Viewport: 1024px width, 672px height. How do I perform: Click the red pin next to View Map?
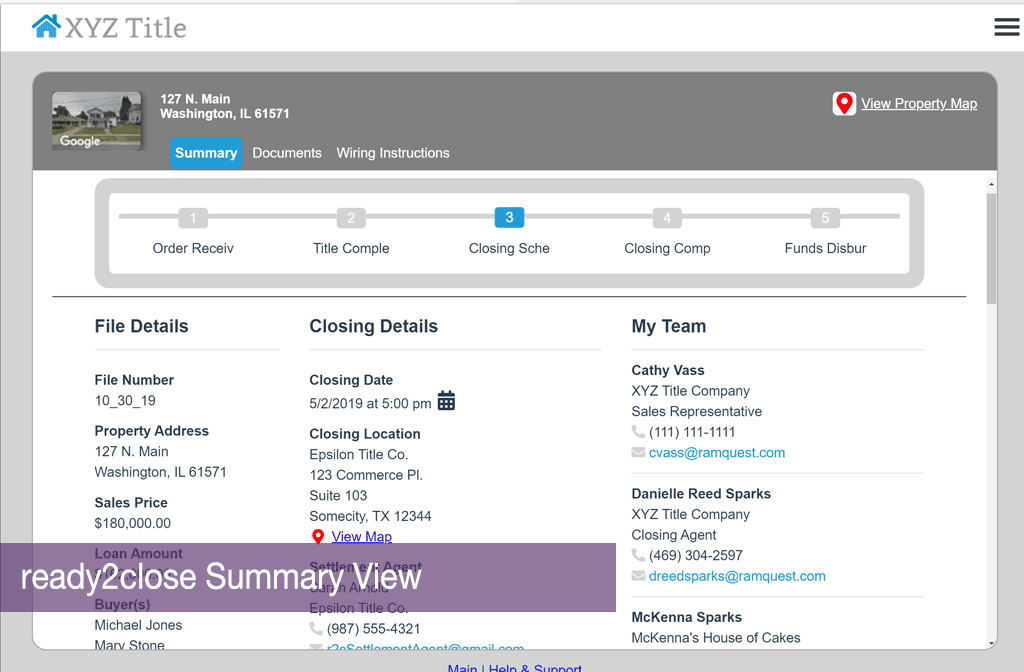(318, 537)
